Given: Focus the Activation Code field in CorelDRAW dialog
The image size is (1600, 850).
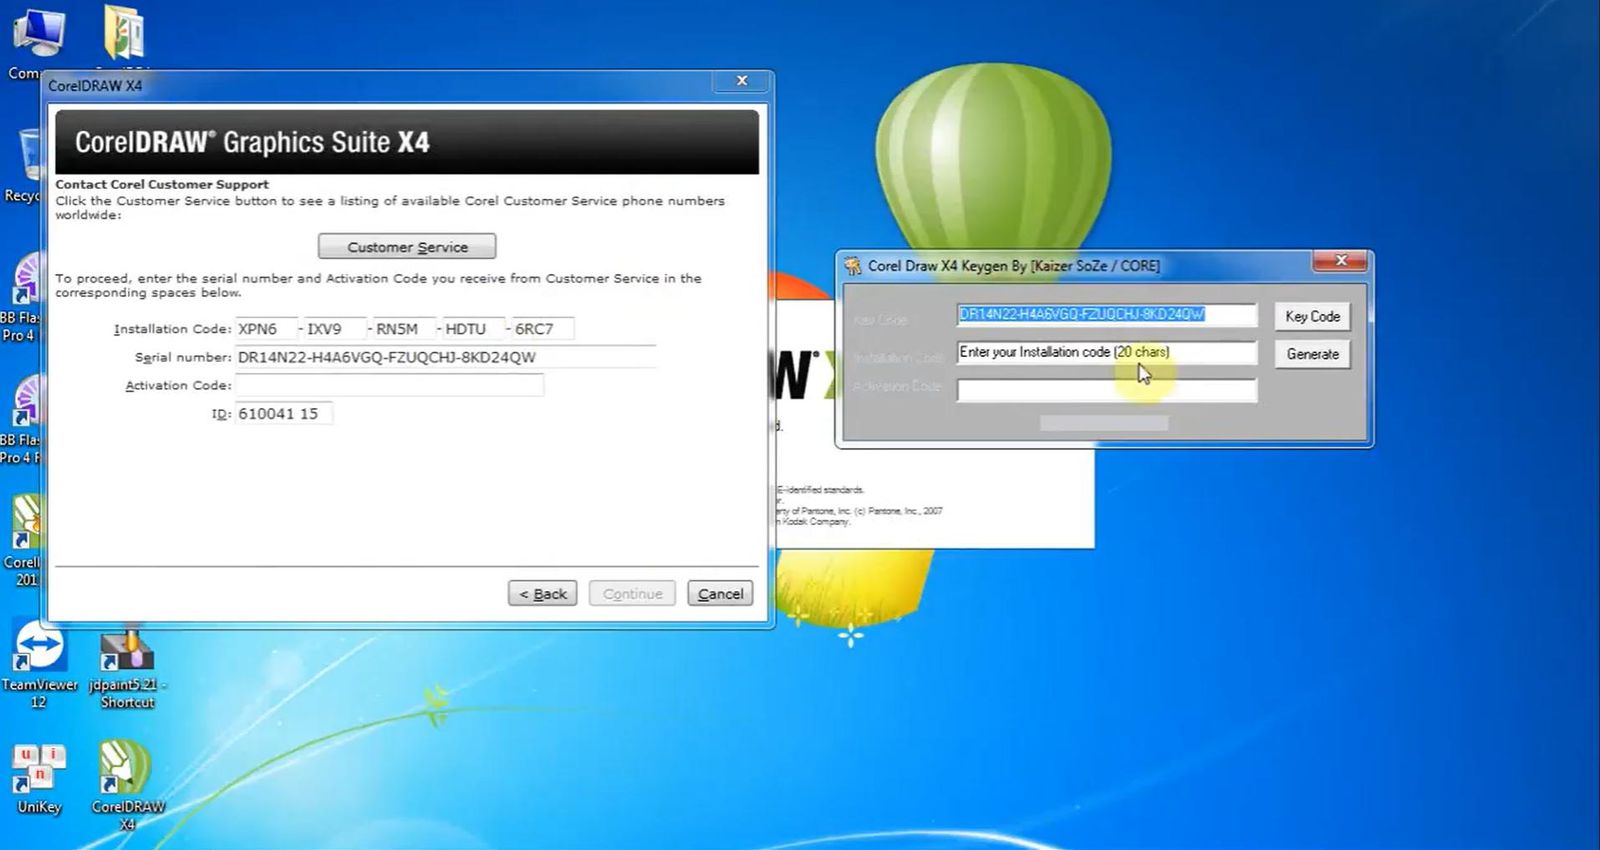Looking at the screenshot, I should (389, 385).
